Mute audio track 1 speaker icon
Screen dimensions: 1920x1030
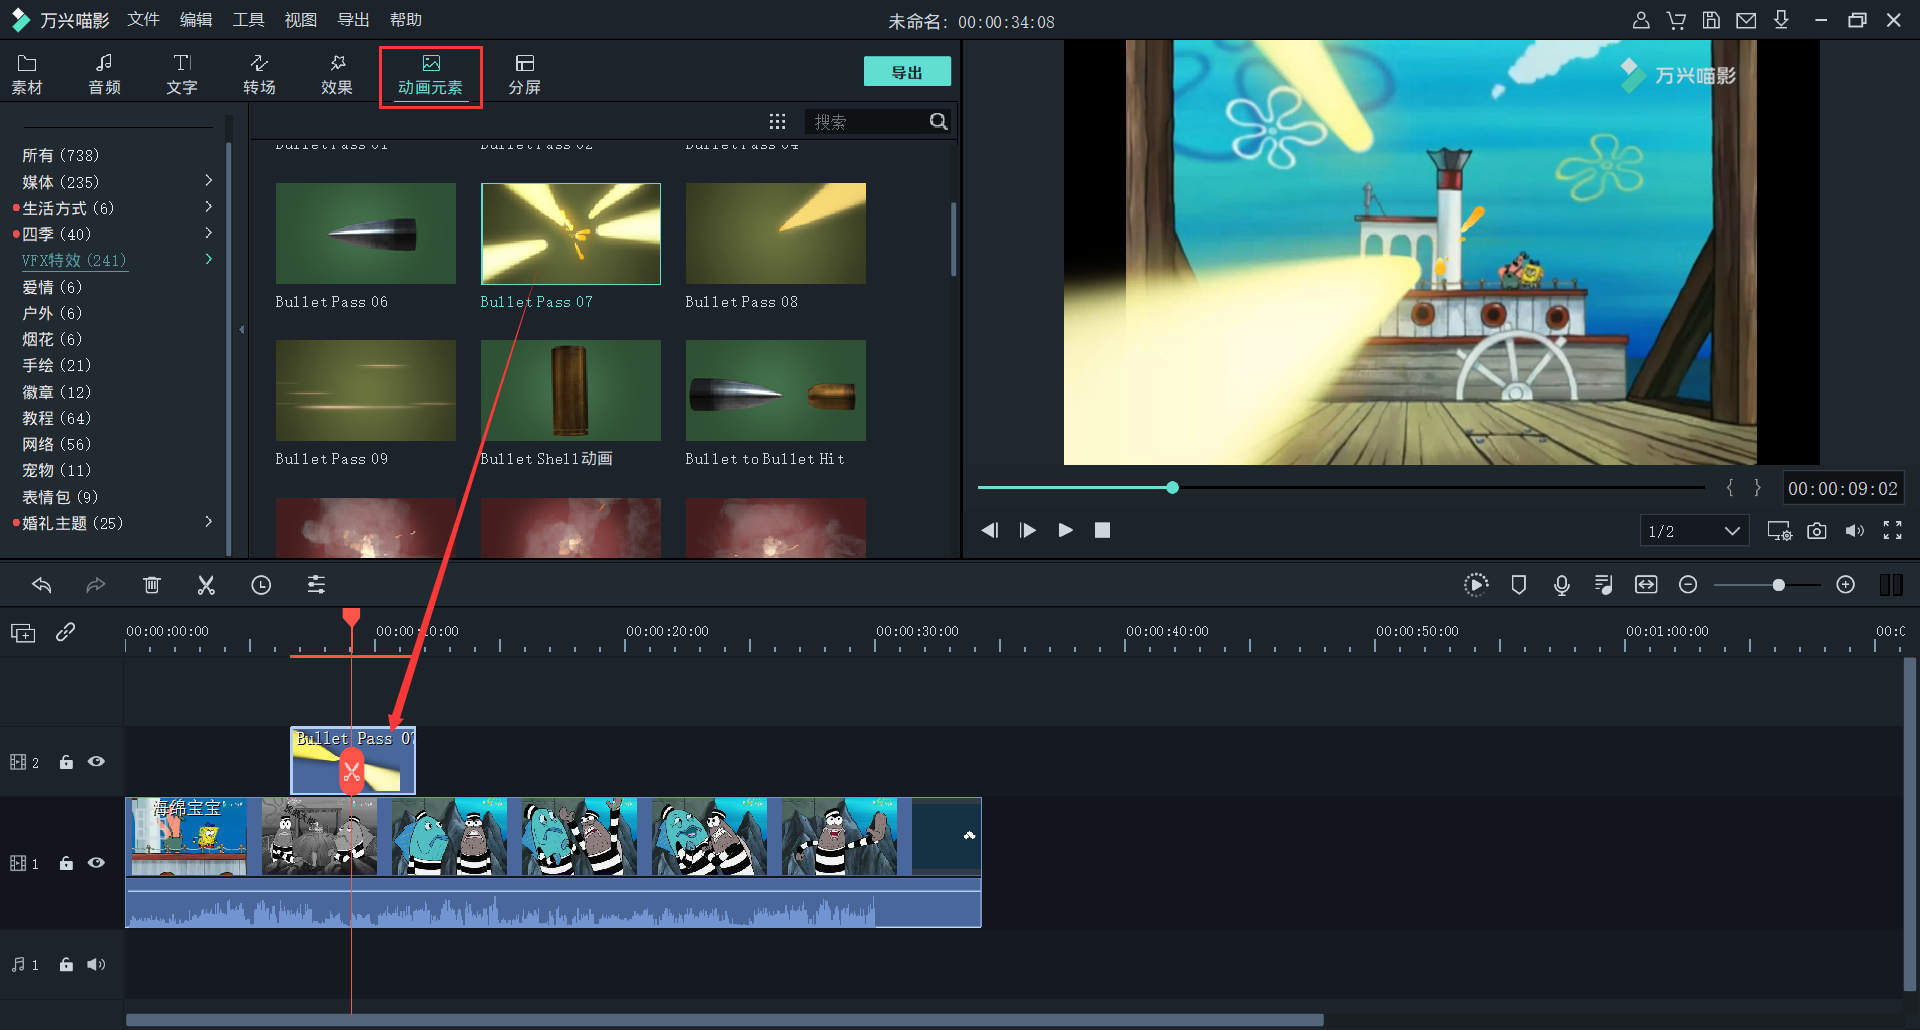pos(96,964)
